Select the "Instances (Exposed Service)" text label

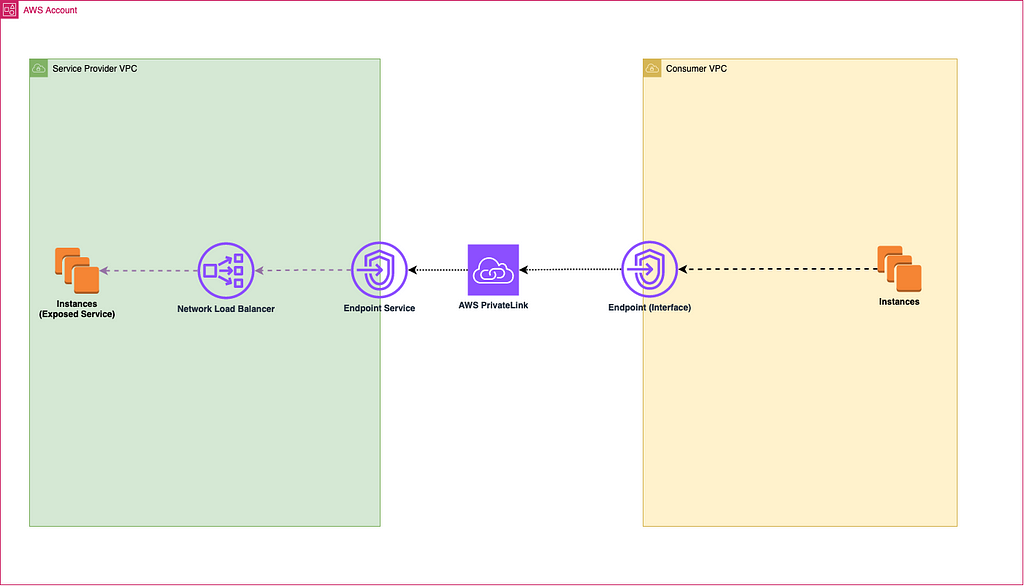pyautogui.click(x=77, y=309)
